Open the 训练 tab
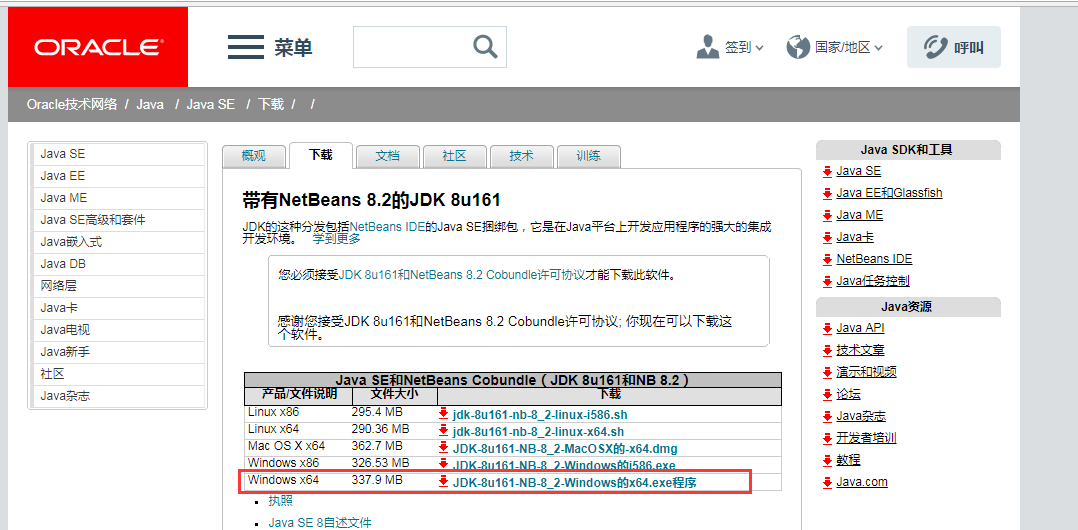 [x=588, y=156]
